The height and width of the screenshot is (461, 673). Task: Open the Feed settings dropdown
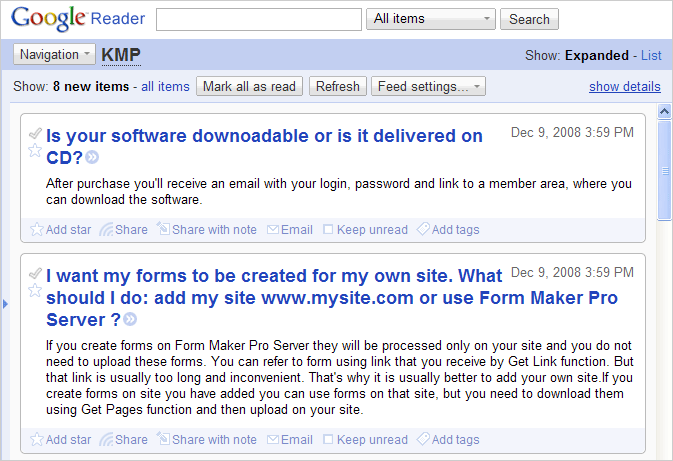[x=428, y=86]
